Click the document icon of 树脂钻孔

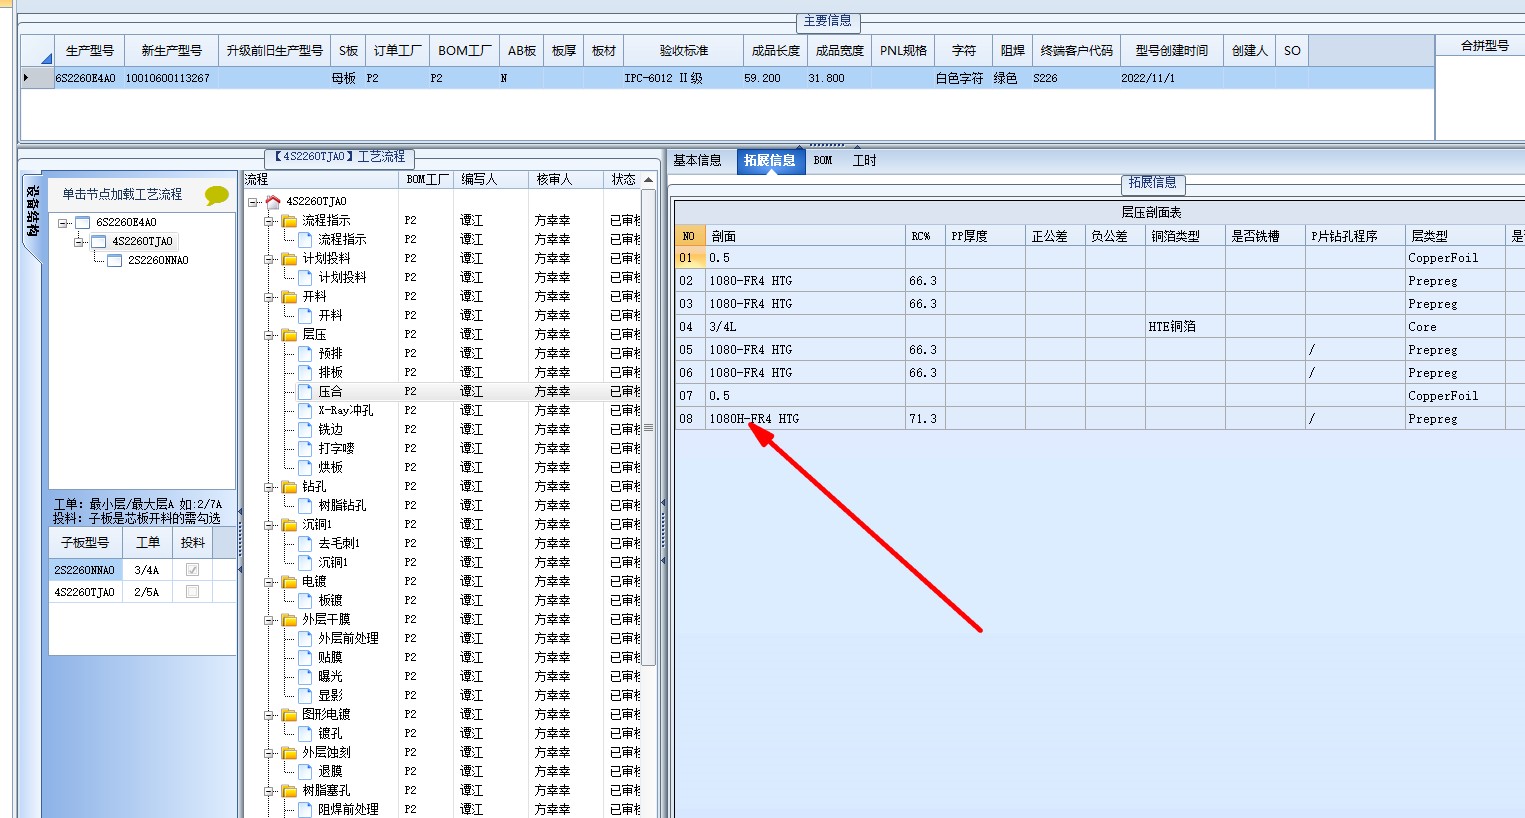306,506
